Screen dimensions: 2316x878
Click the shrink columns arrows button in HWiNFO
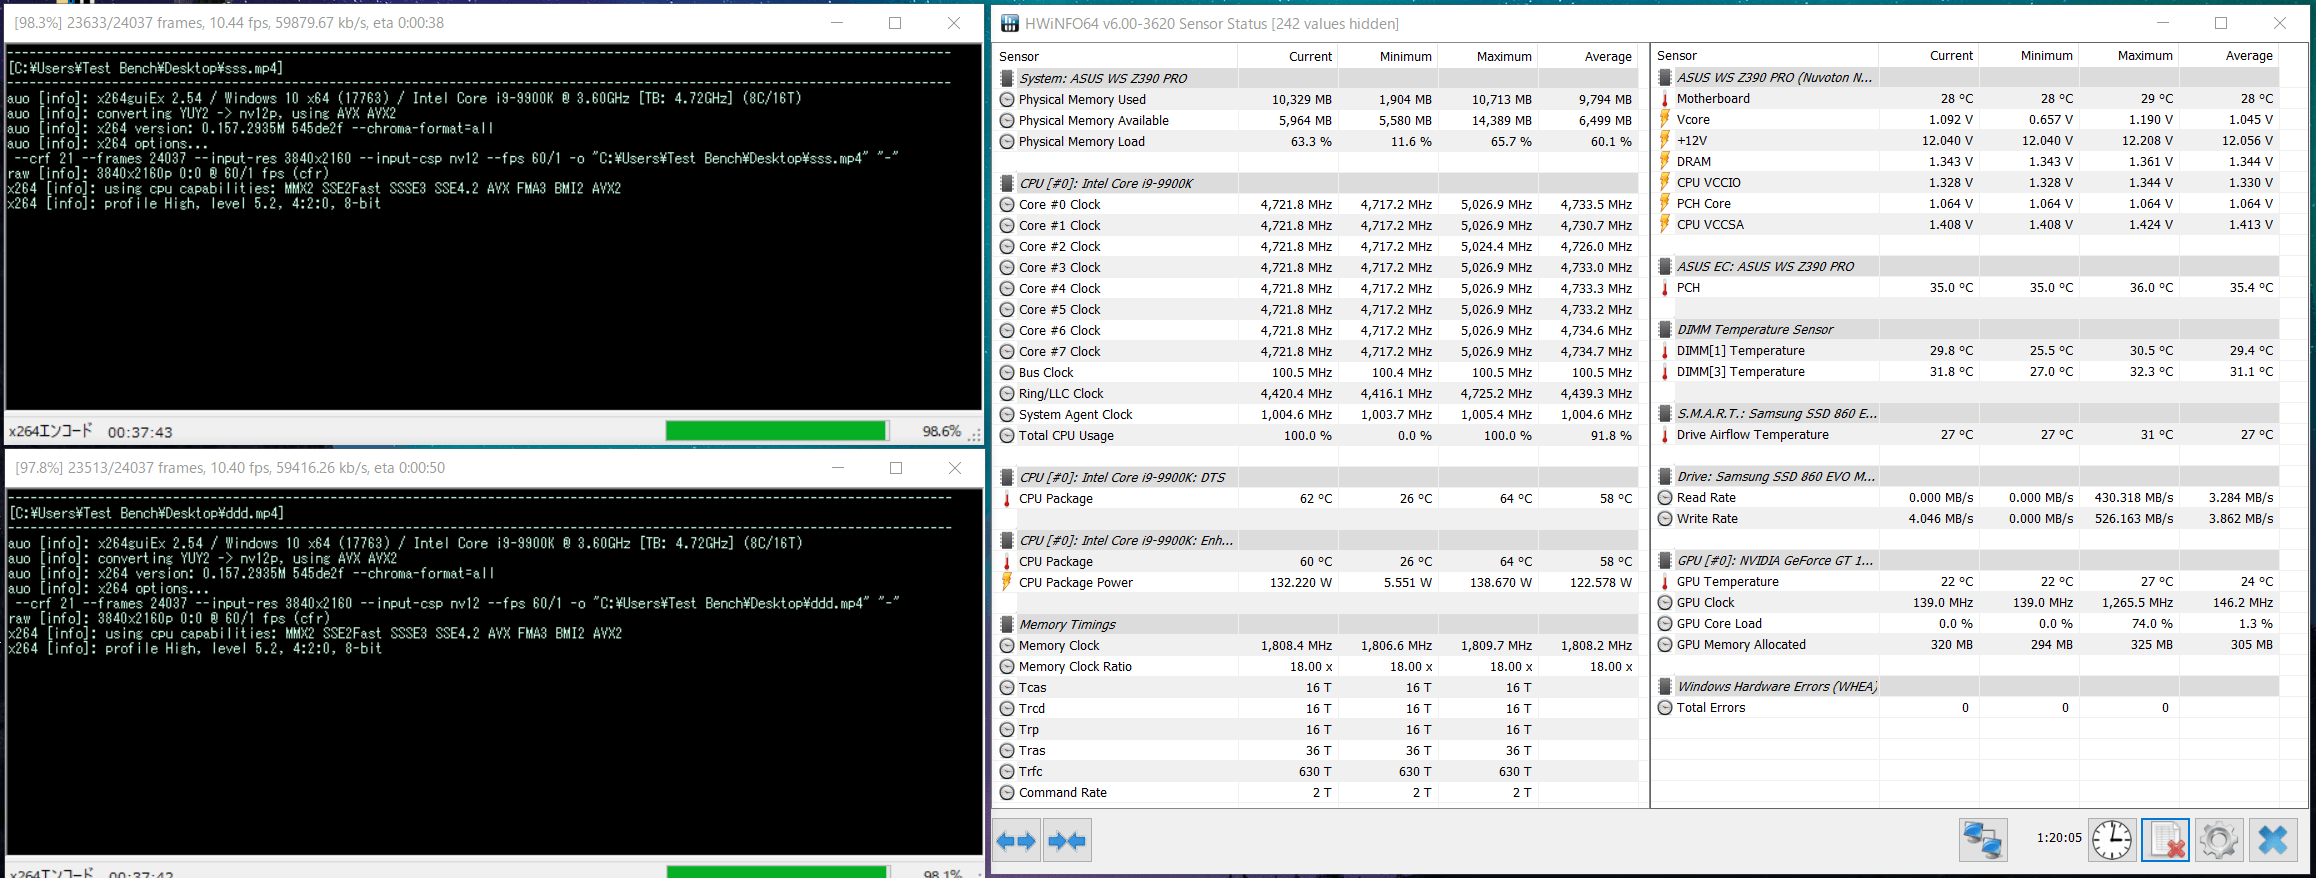coord(1067,841)
